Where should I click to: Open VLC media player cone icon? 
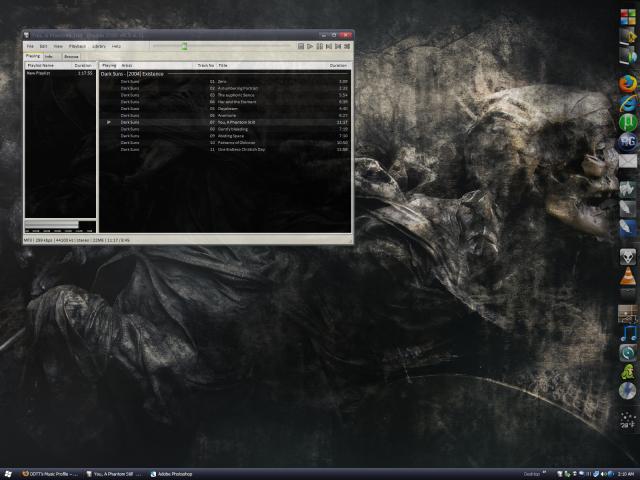tap(627, 276)
